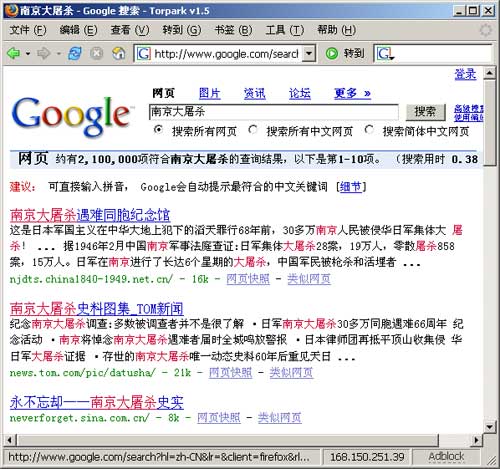Open the 工具 (T) tools menu

(285, 30)
